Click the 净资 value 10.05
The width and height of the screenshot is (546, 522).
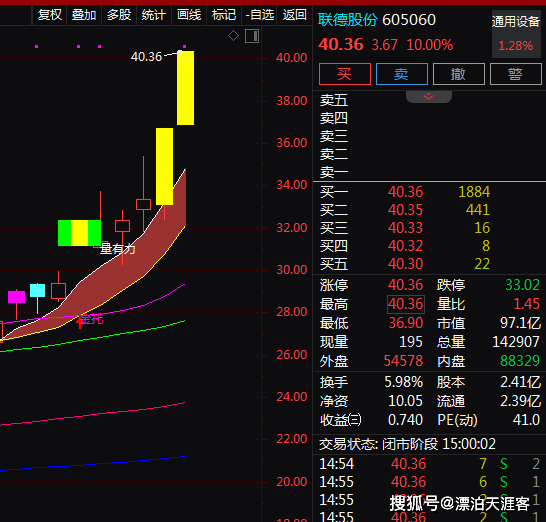click(x=405, y=401)
